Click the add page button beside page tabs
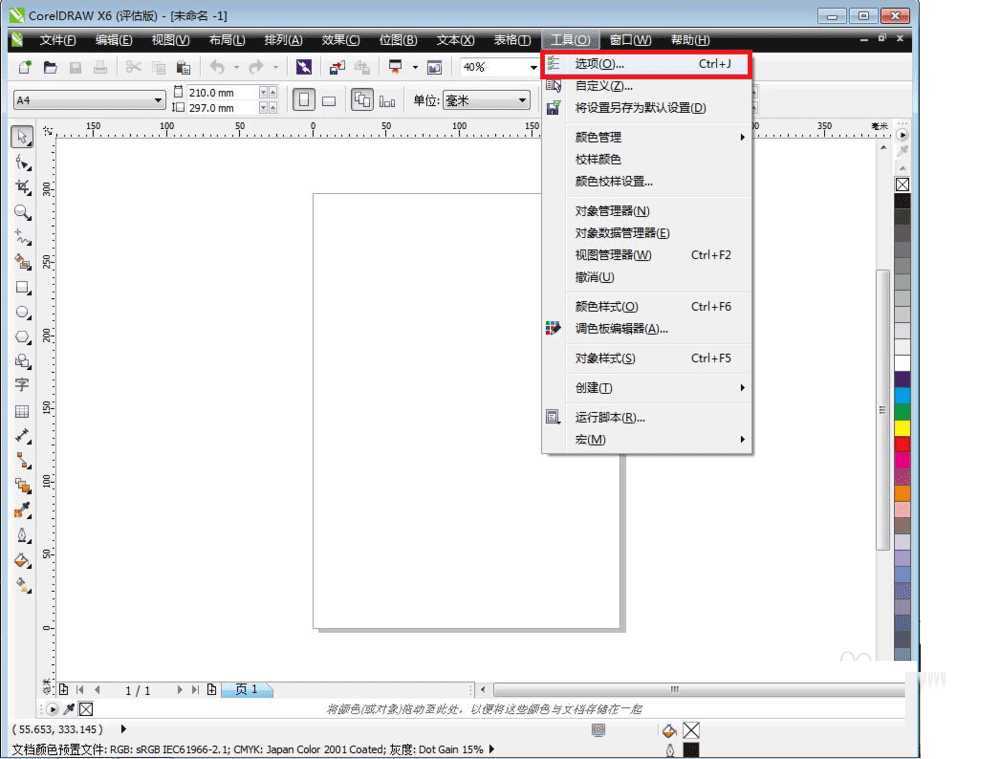This screenshot has height=759, width=1000. tap(211, 690)
